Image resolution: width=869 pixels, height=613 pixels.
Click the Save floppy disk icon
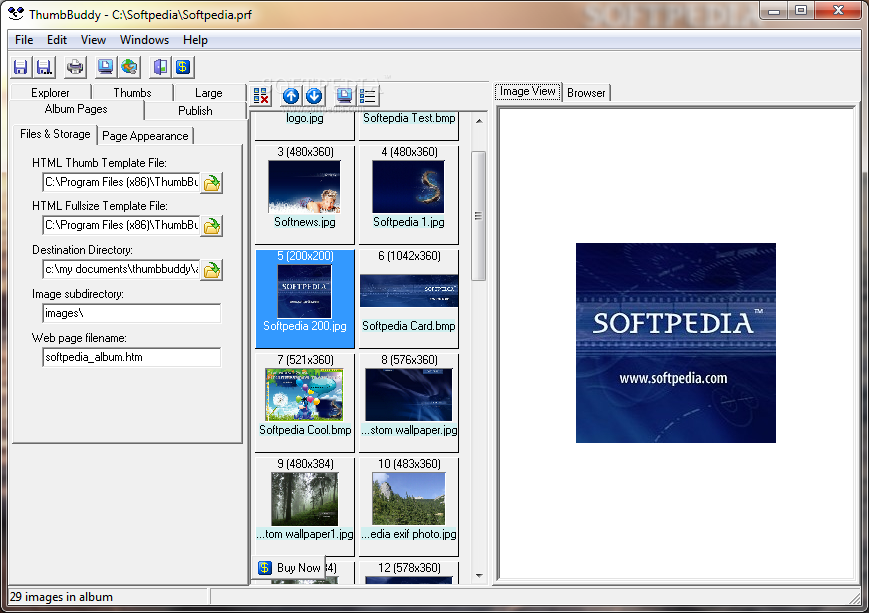pyautogui.click(x=21, y=67)
